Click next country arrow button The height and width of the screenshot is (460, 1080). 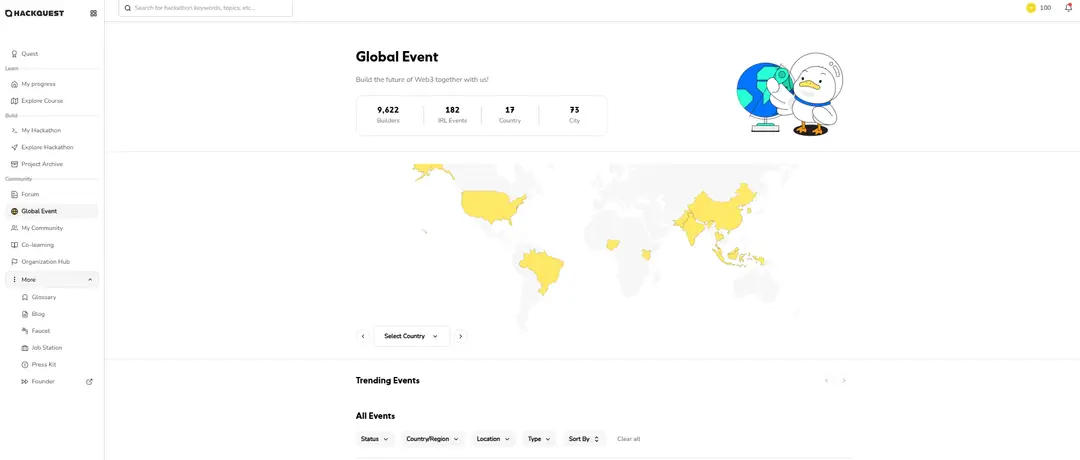(460, 336)
